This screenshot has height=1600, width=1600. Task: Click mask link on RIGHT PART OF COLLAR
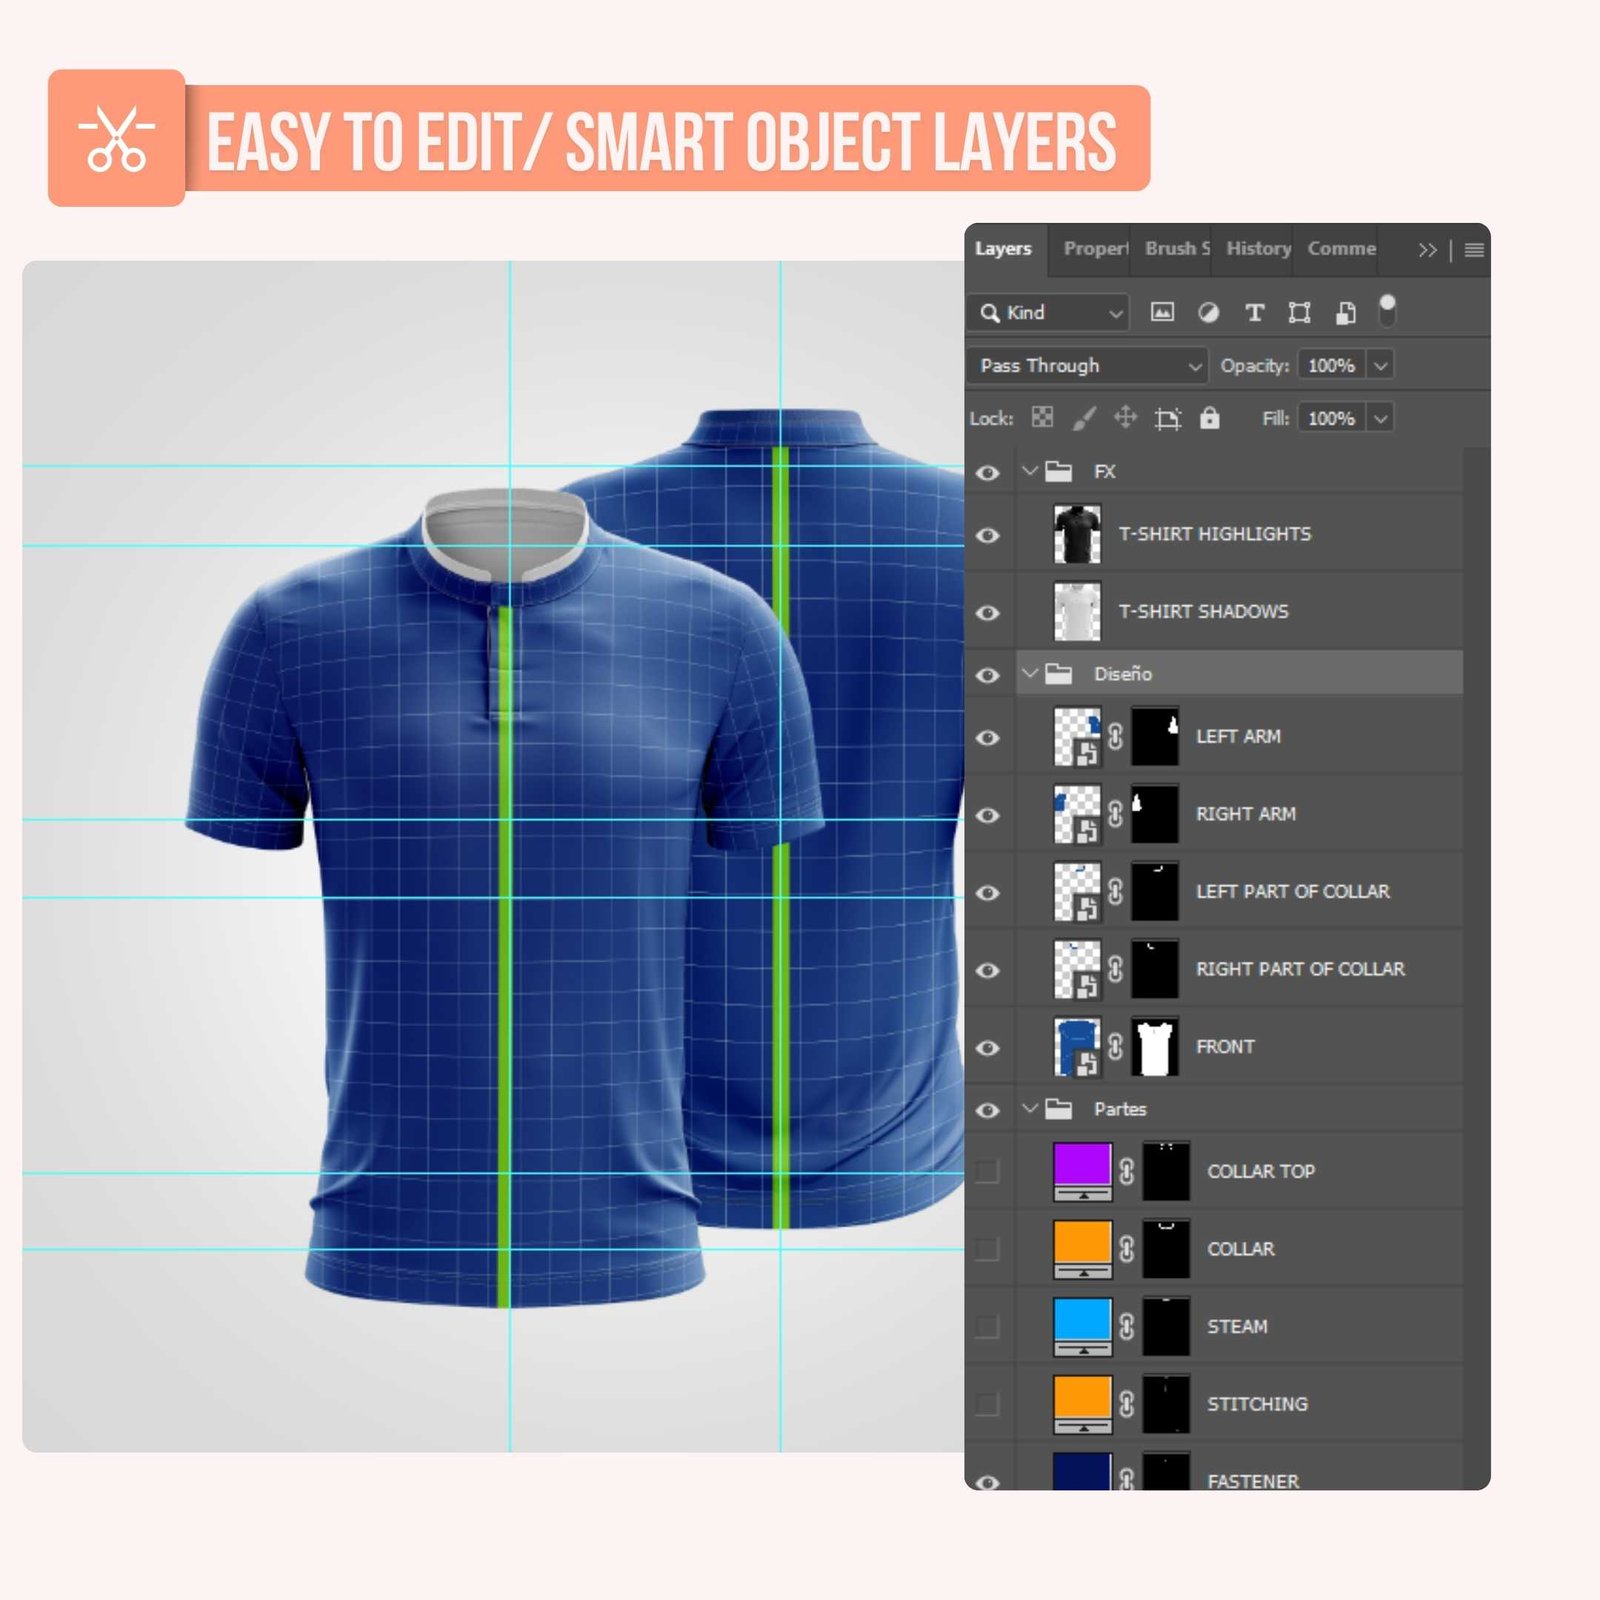(x=1116, y=970)
